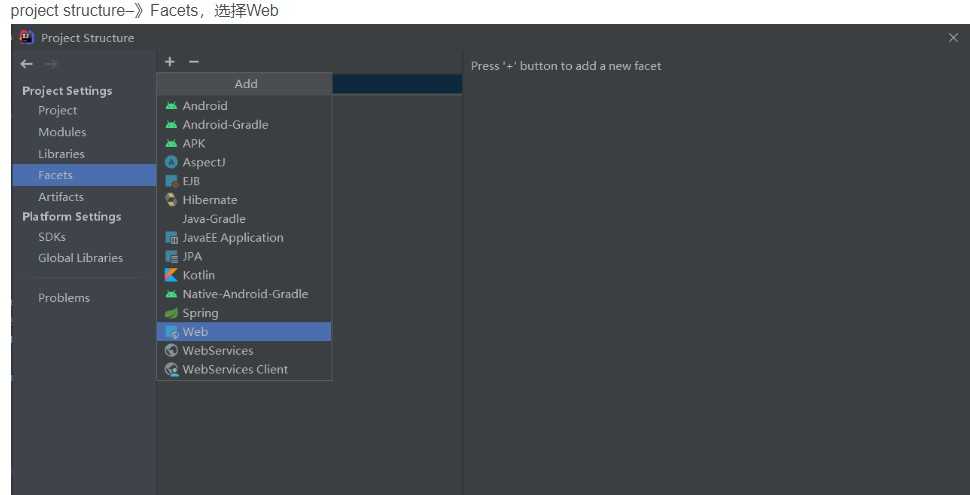Pick the AspectJ facet
This screenshot has width=970, height=495.
pyautogui.click(x=244, y=162)
